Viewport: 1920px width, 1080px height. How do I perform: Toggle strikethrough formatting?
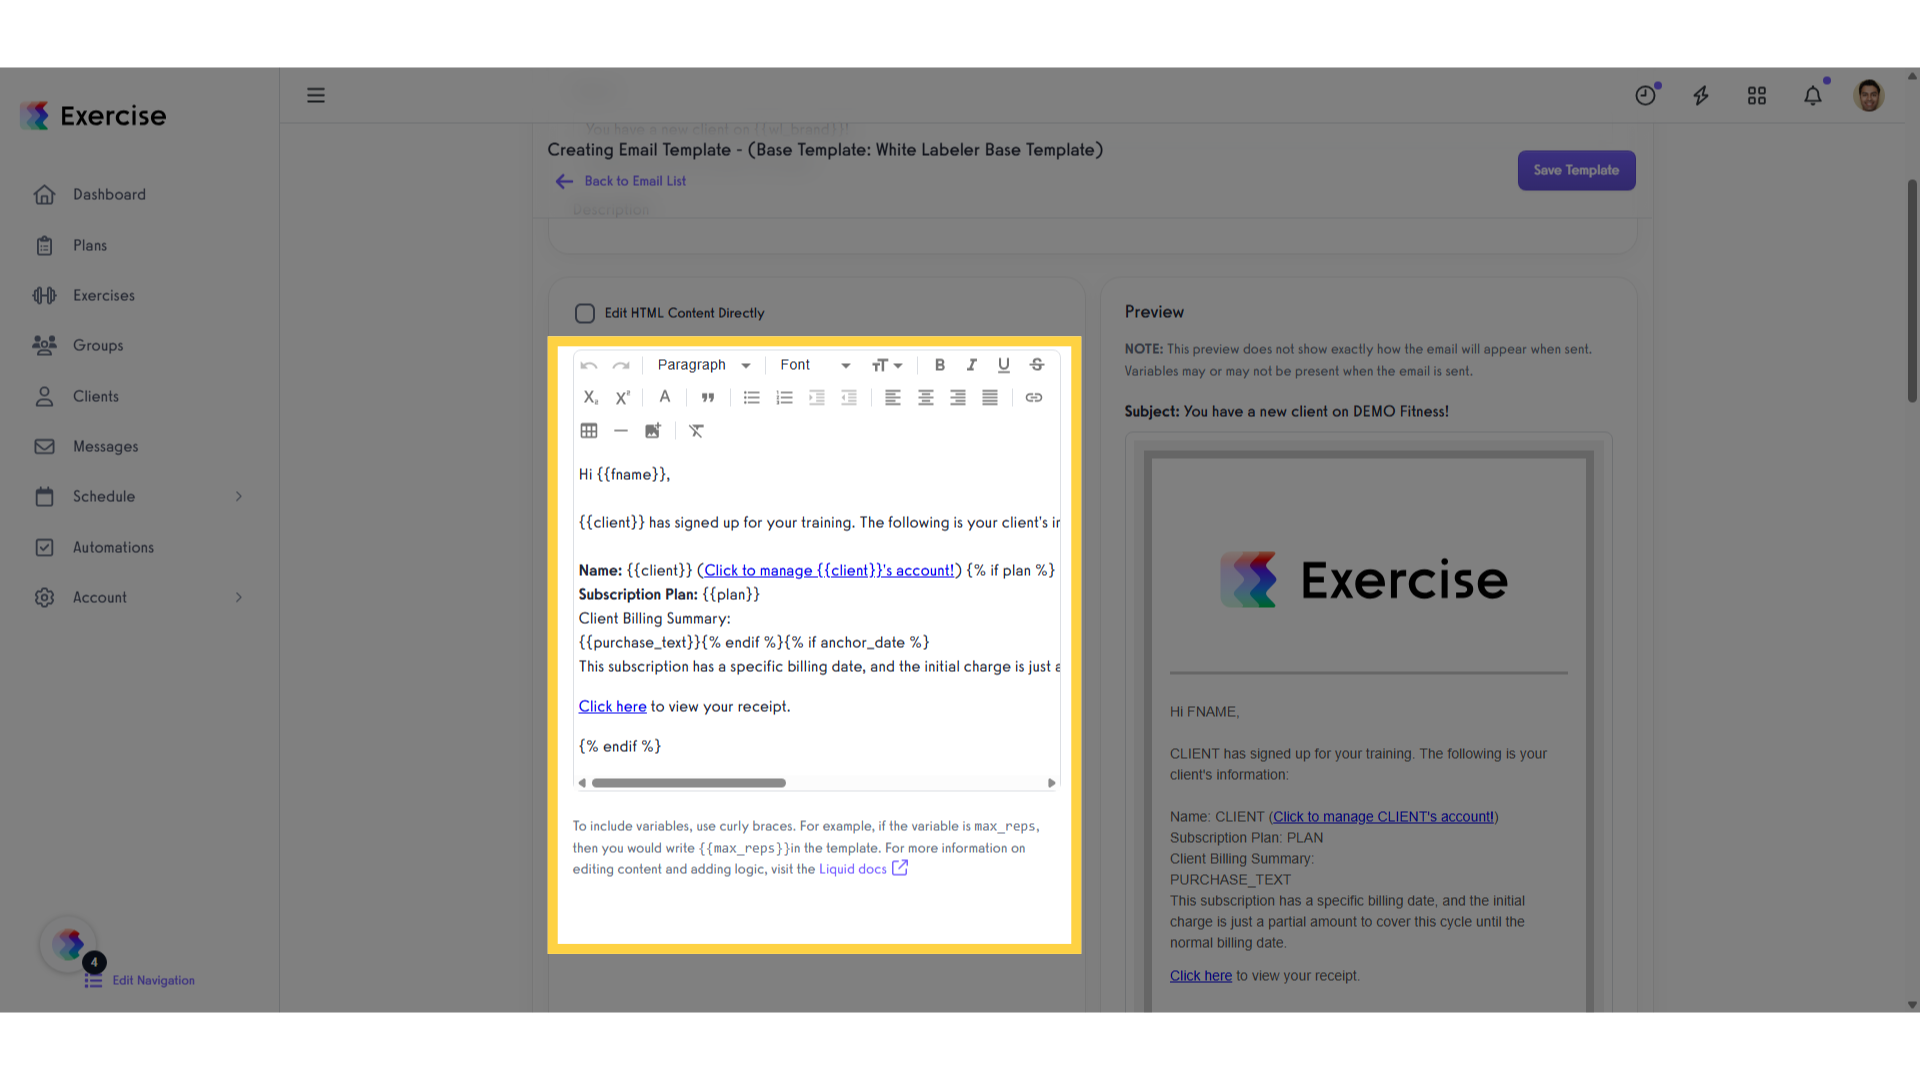[x=1037, y=365]
